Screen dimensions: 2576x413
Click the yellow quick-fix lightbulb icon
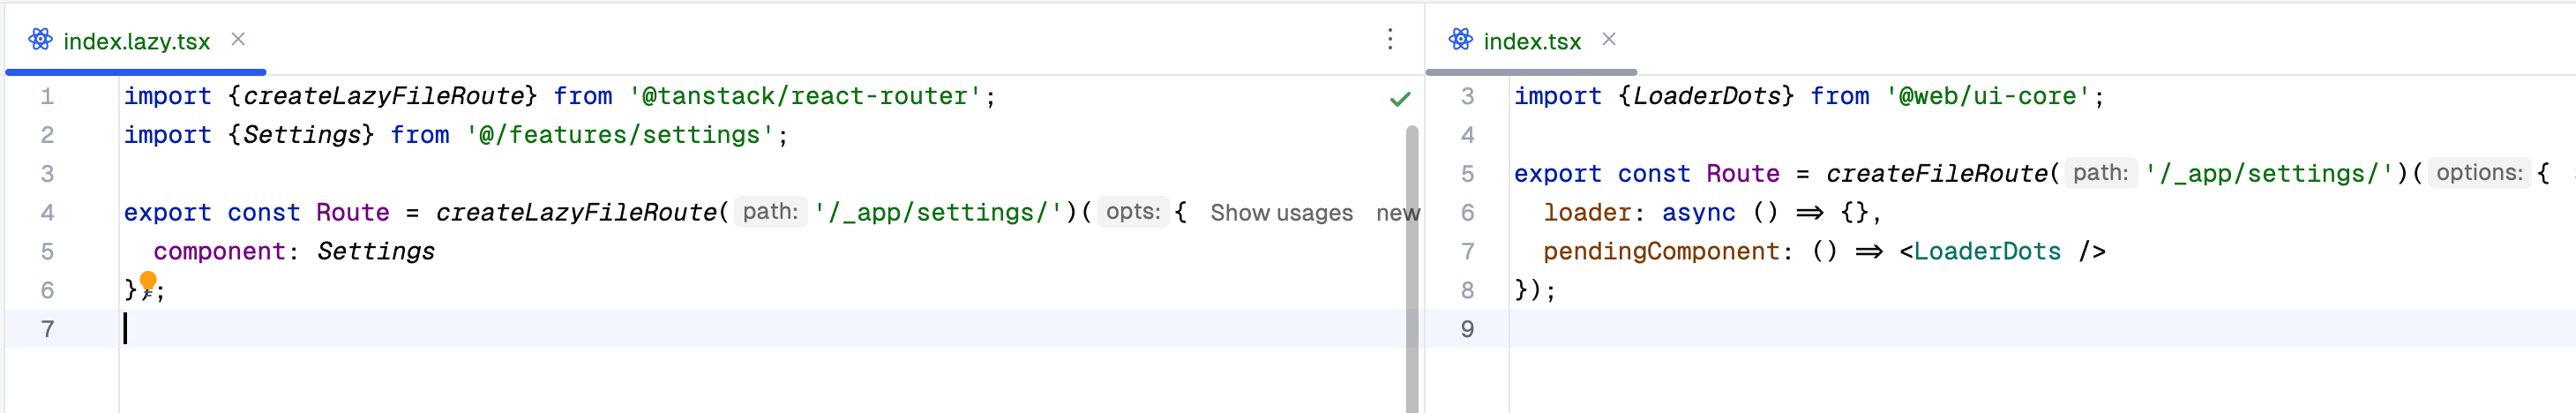coord(148,281)
